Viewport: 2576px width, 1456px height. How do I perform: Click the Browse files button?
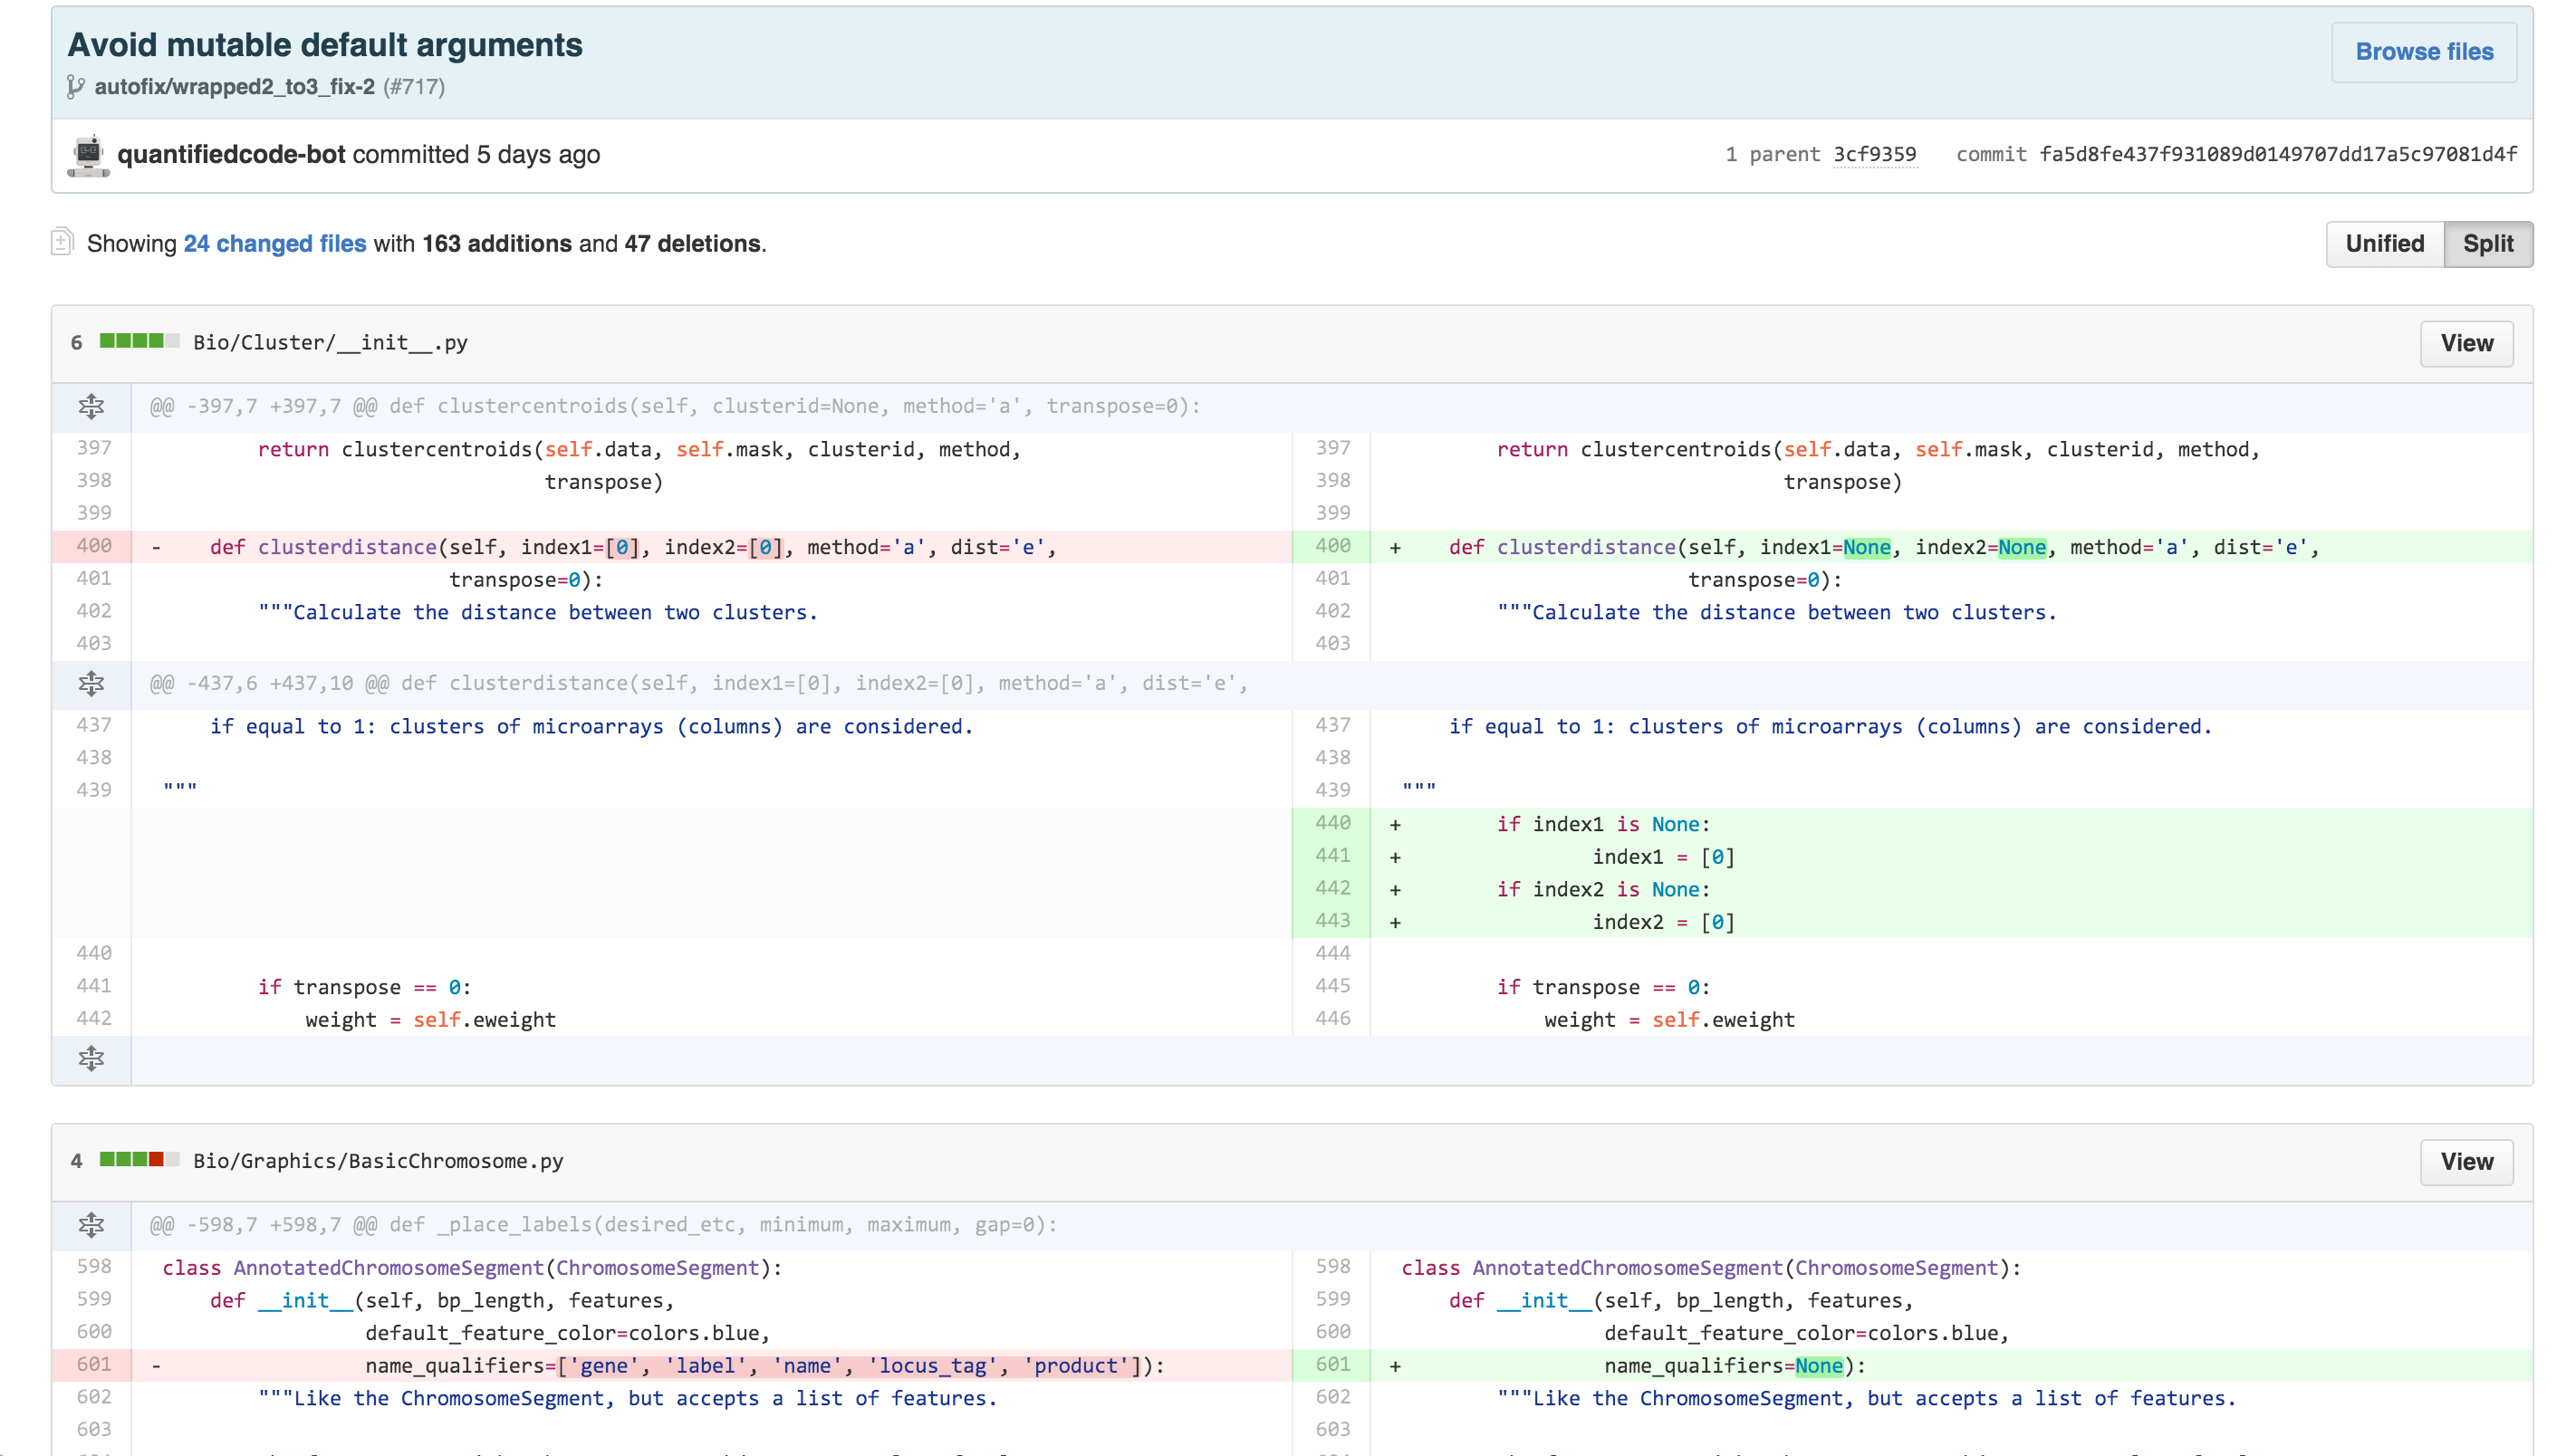(x=2423, y=52)
